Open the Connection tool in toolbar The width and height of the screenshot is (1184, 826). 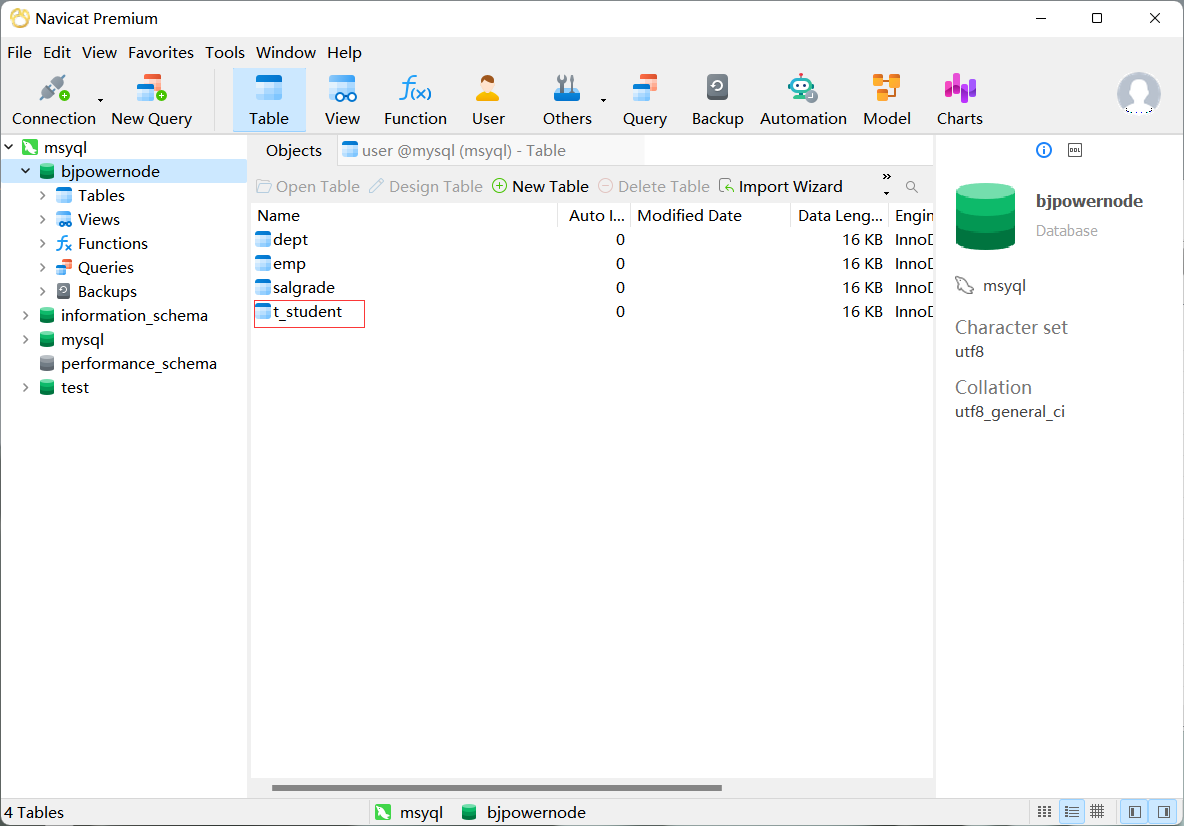pyautogui.click(x=53, y=100)
